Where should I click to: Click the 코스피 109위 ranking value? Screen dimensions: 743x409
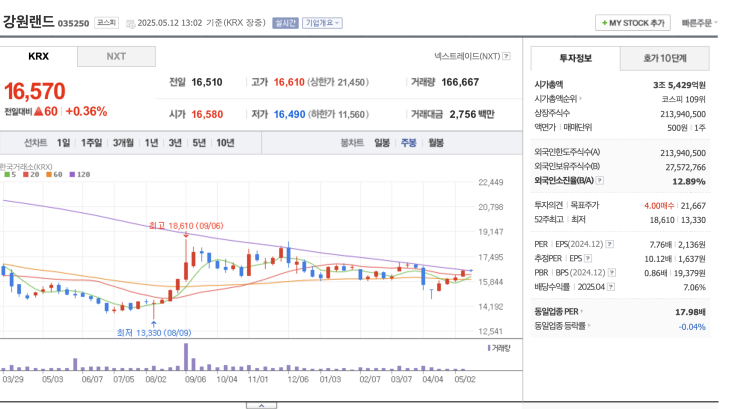683,100
